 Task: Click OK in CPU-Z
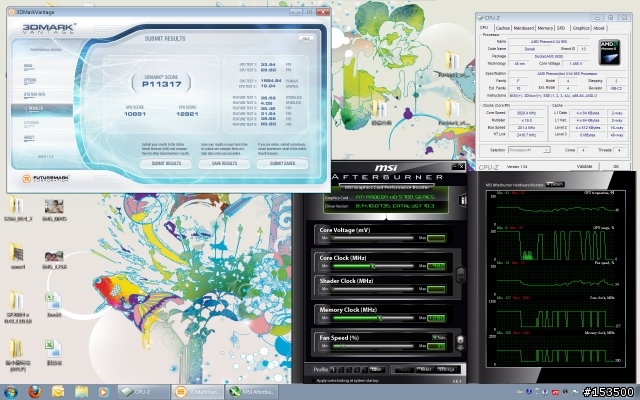616,167
